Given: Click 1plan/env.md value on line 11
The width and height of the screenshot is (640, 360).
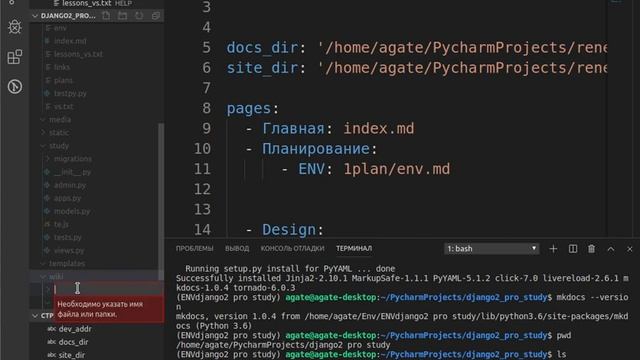Looking at the screenshot, I should [x=397, y=169].
